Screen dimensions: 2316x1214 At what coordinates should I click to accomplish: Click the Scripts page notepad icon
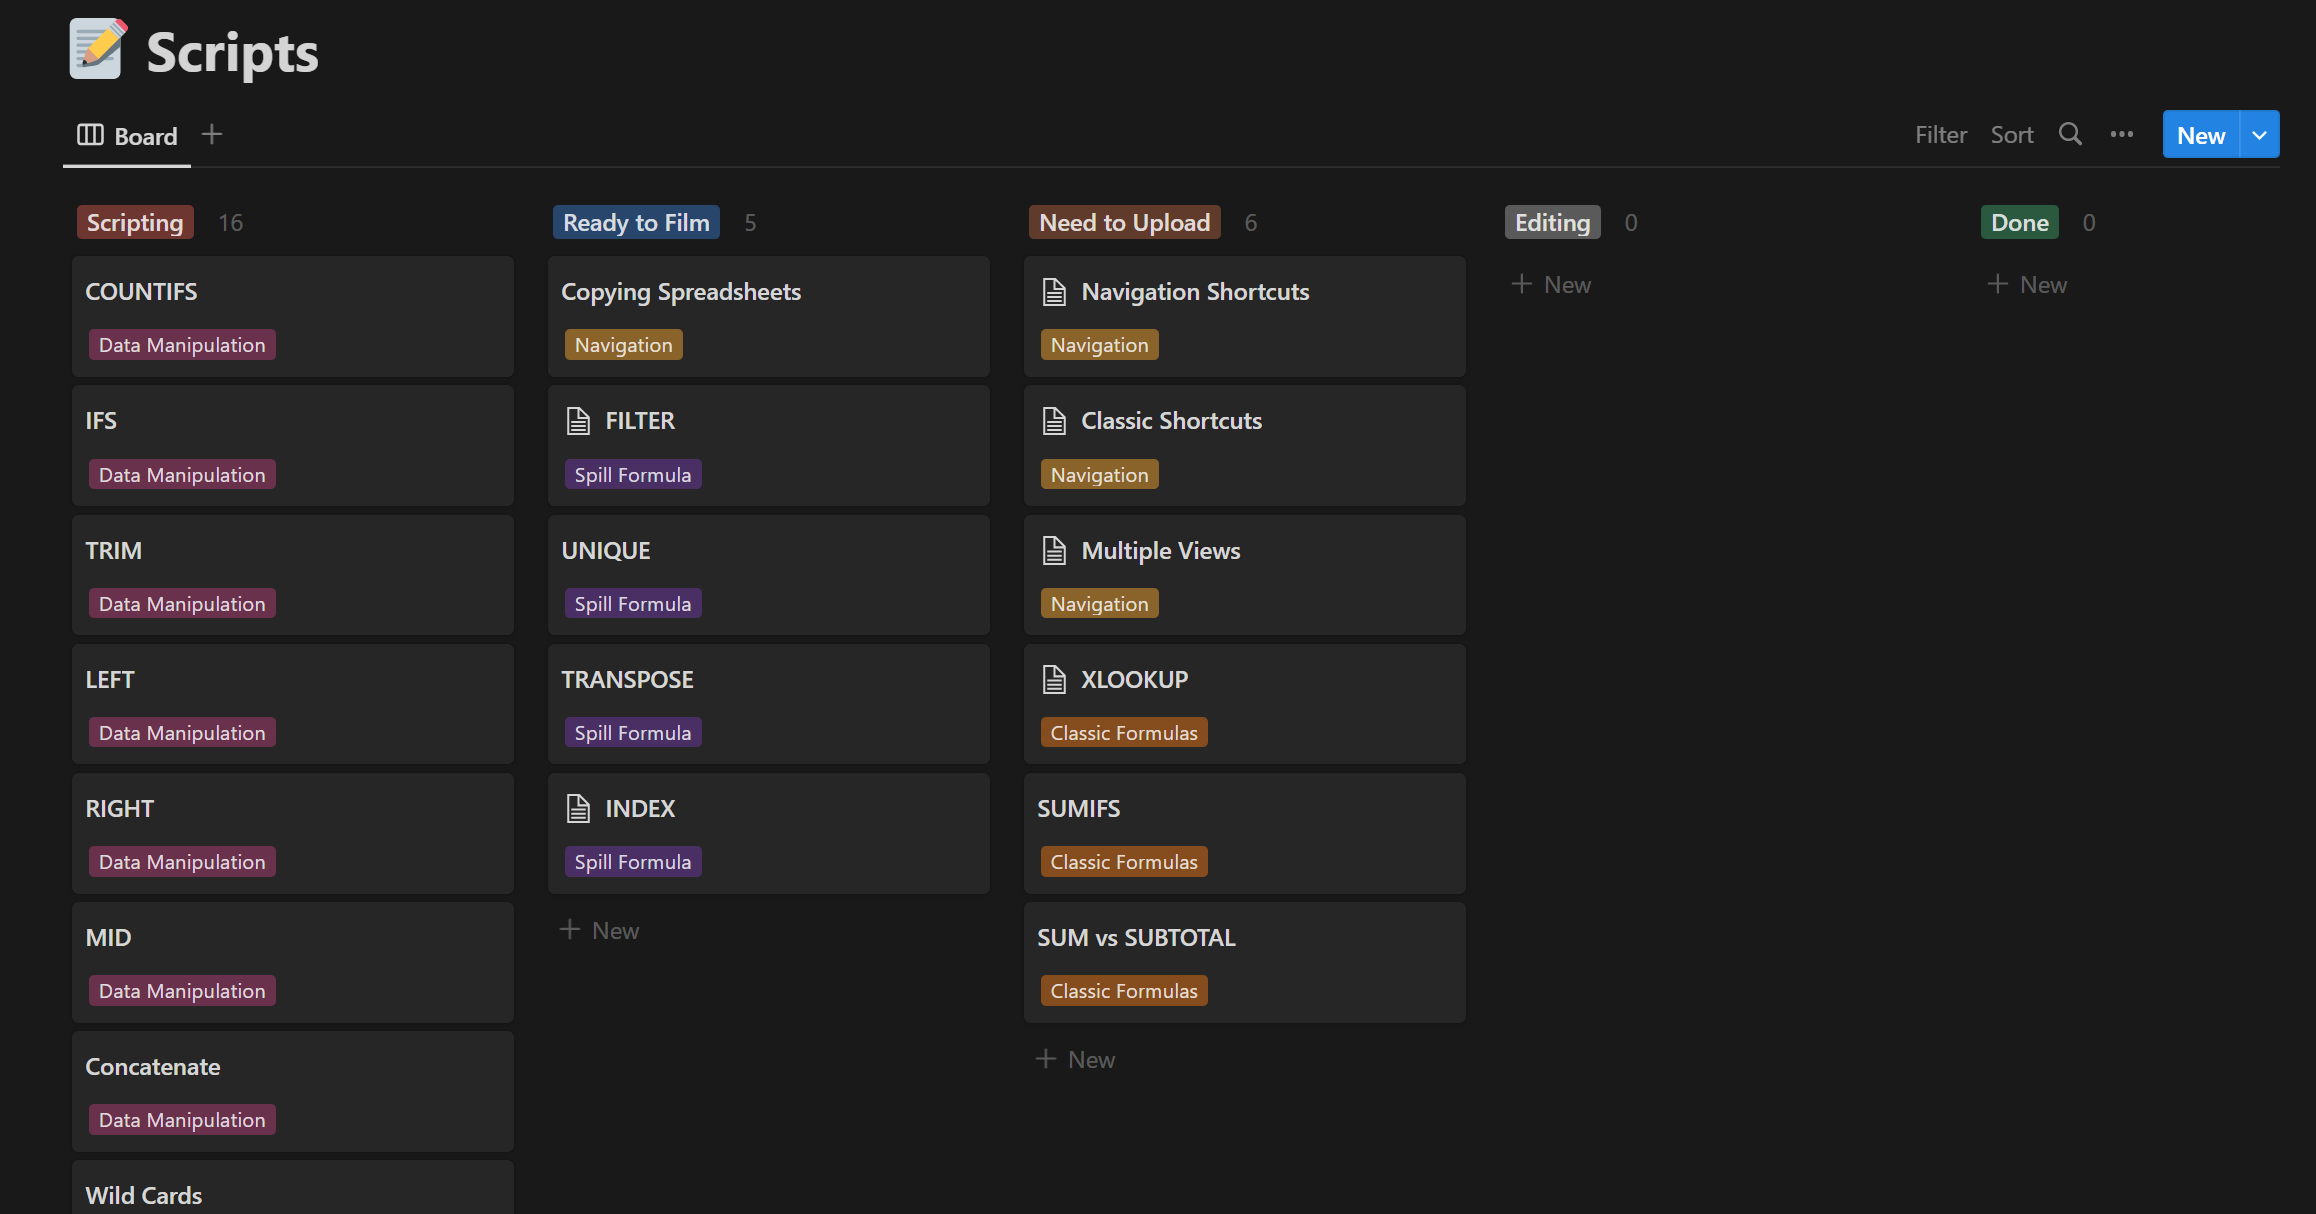tap(98, 50)
